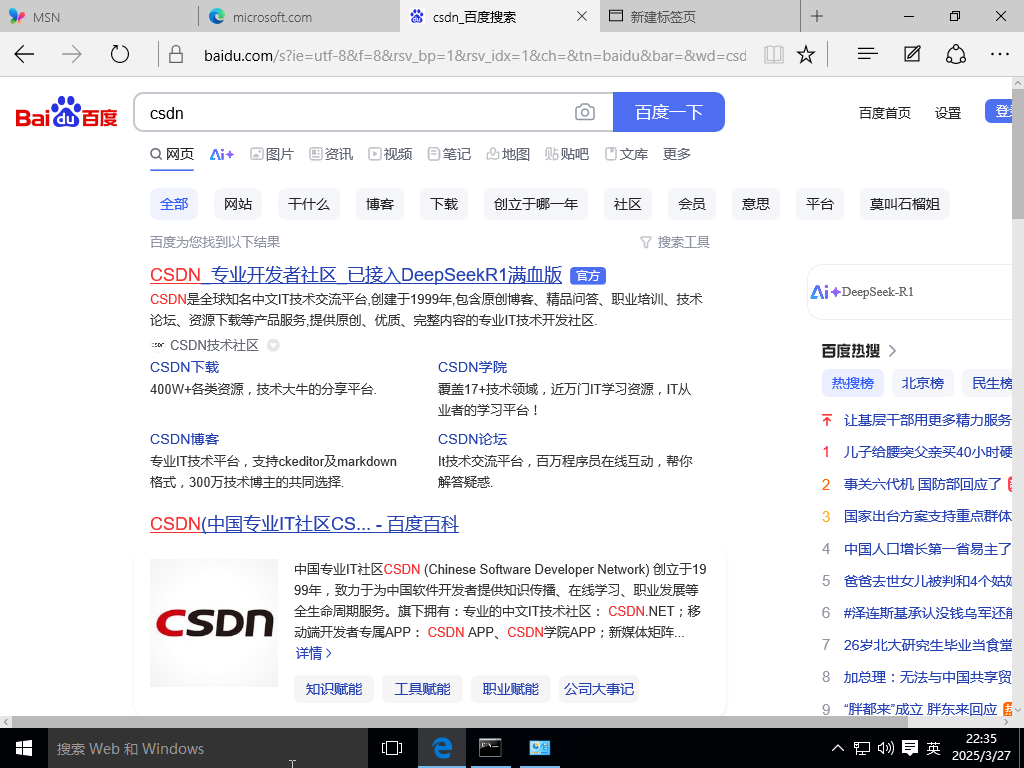
Task: Open the control panel taskbar app
Action: (x=539, y=748)
